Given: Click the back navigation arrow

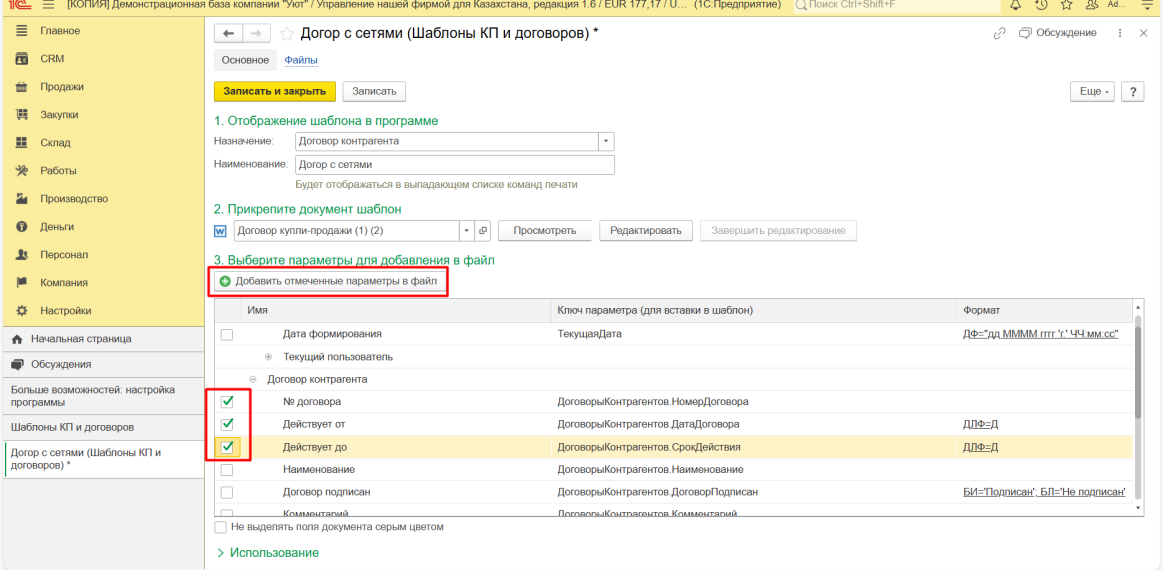Looking at the screenshot, I should pyautogui.click(x=229, y=34).
